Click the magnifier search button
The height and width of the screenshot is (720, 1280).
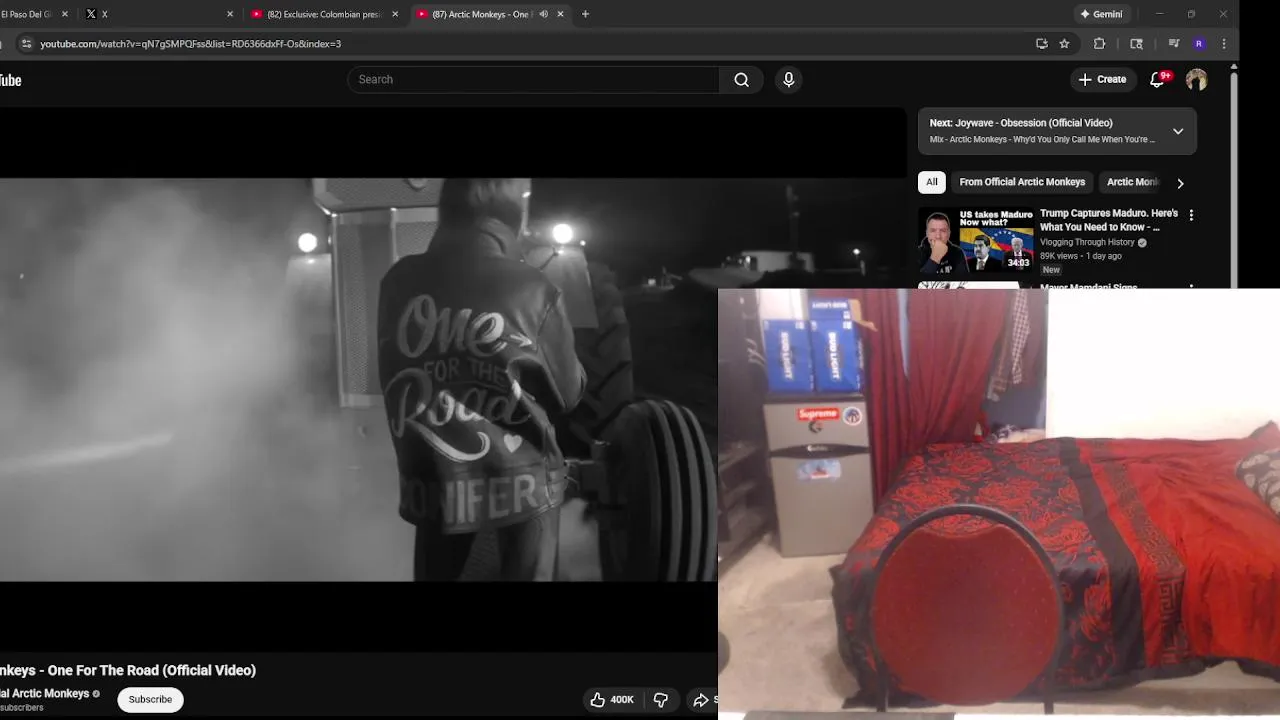741,80
